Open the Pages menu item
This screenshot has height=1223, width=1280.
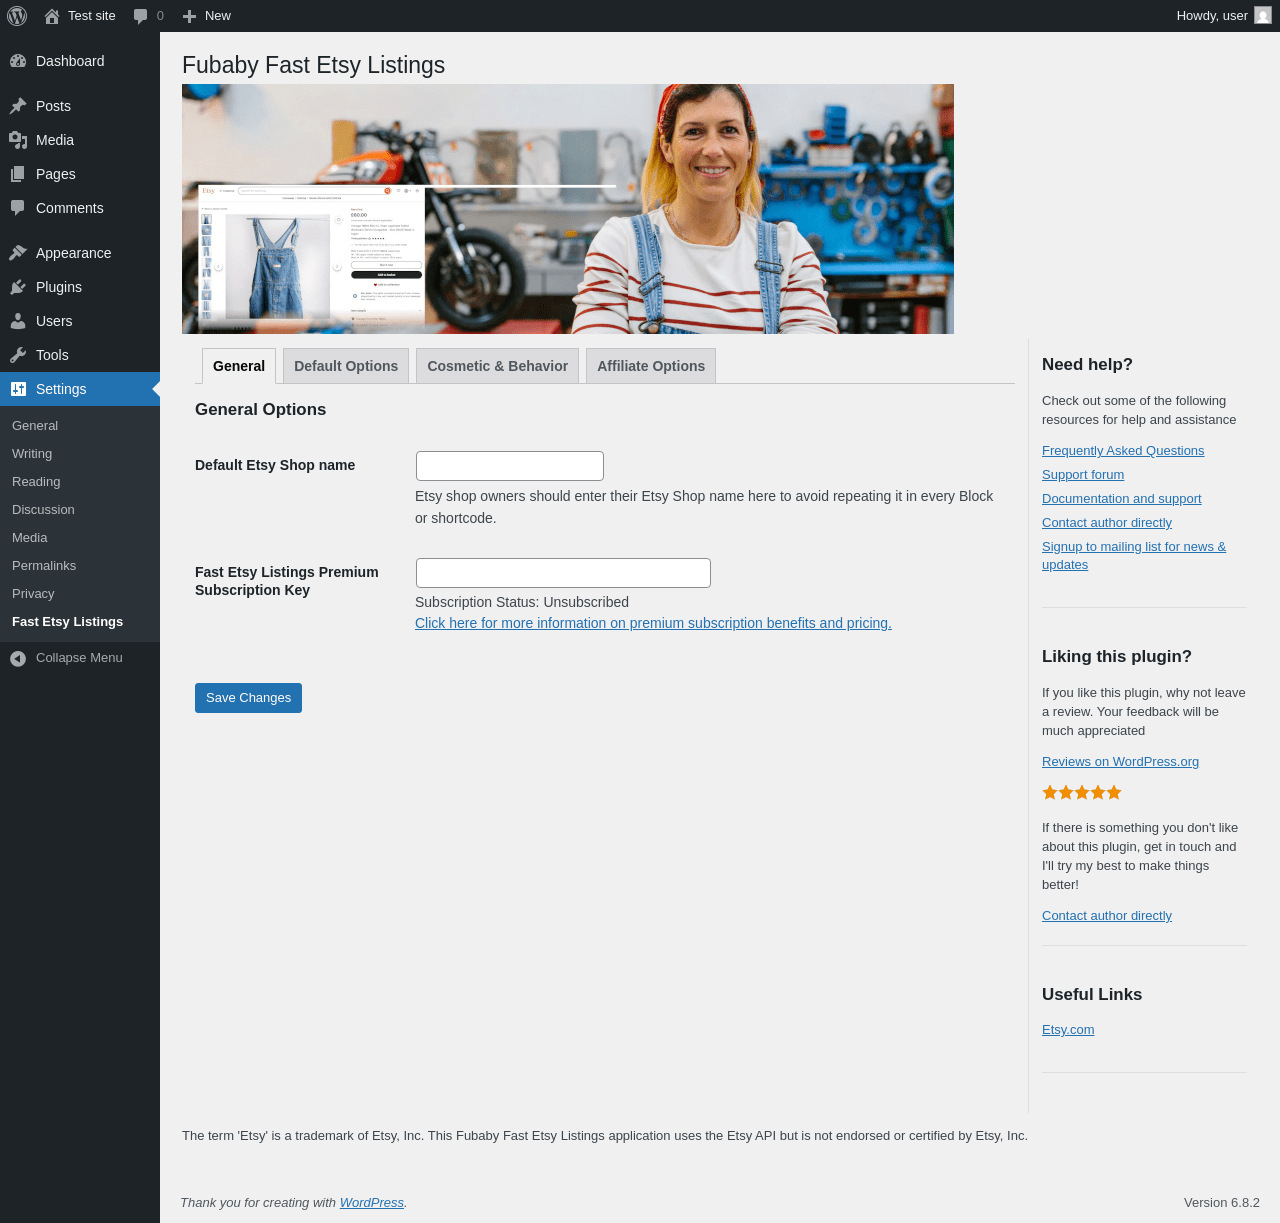tap(80, 174)
